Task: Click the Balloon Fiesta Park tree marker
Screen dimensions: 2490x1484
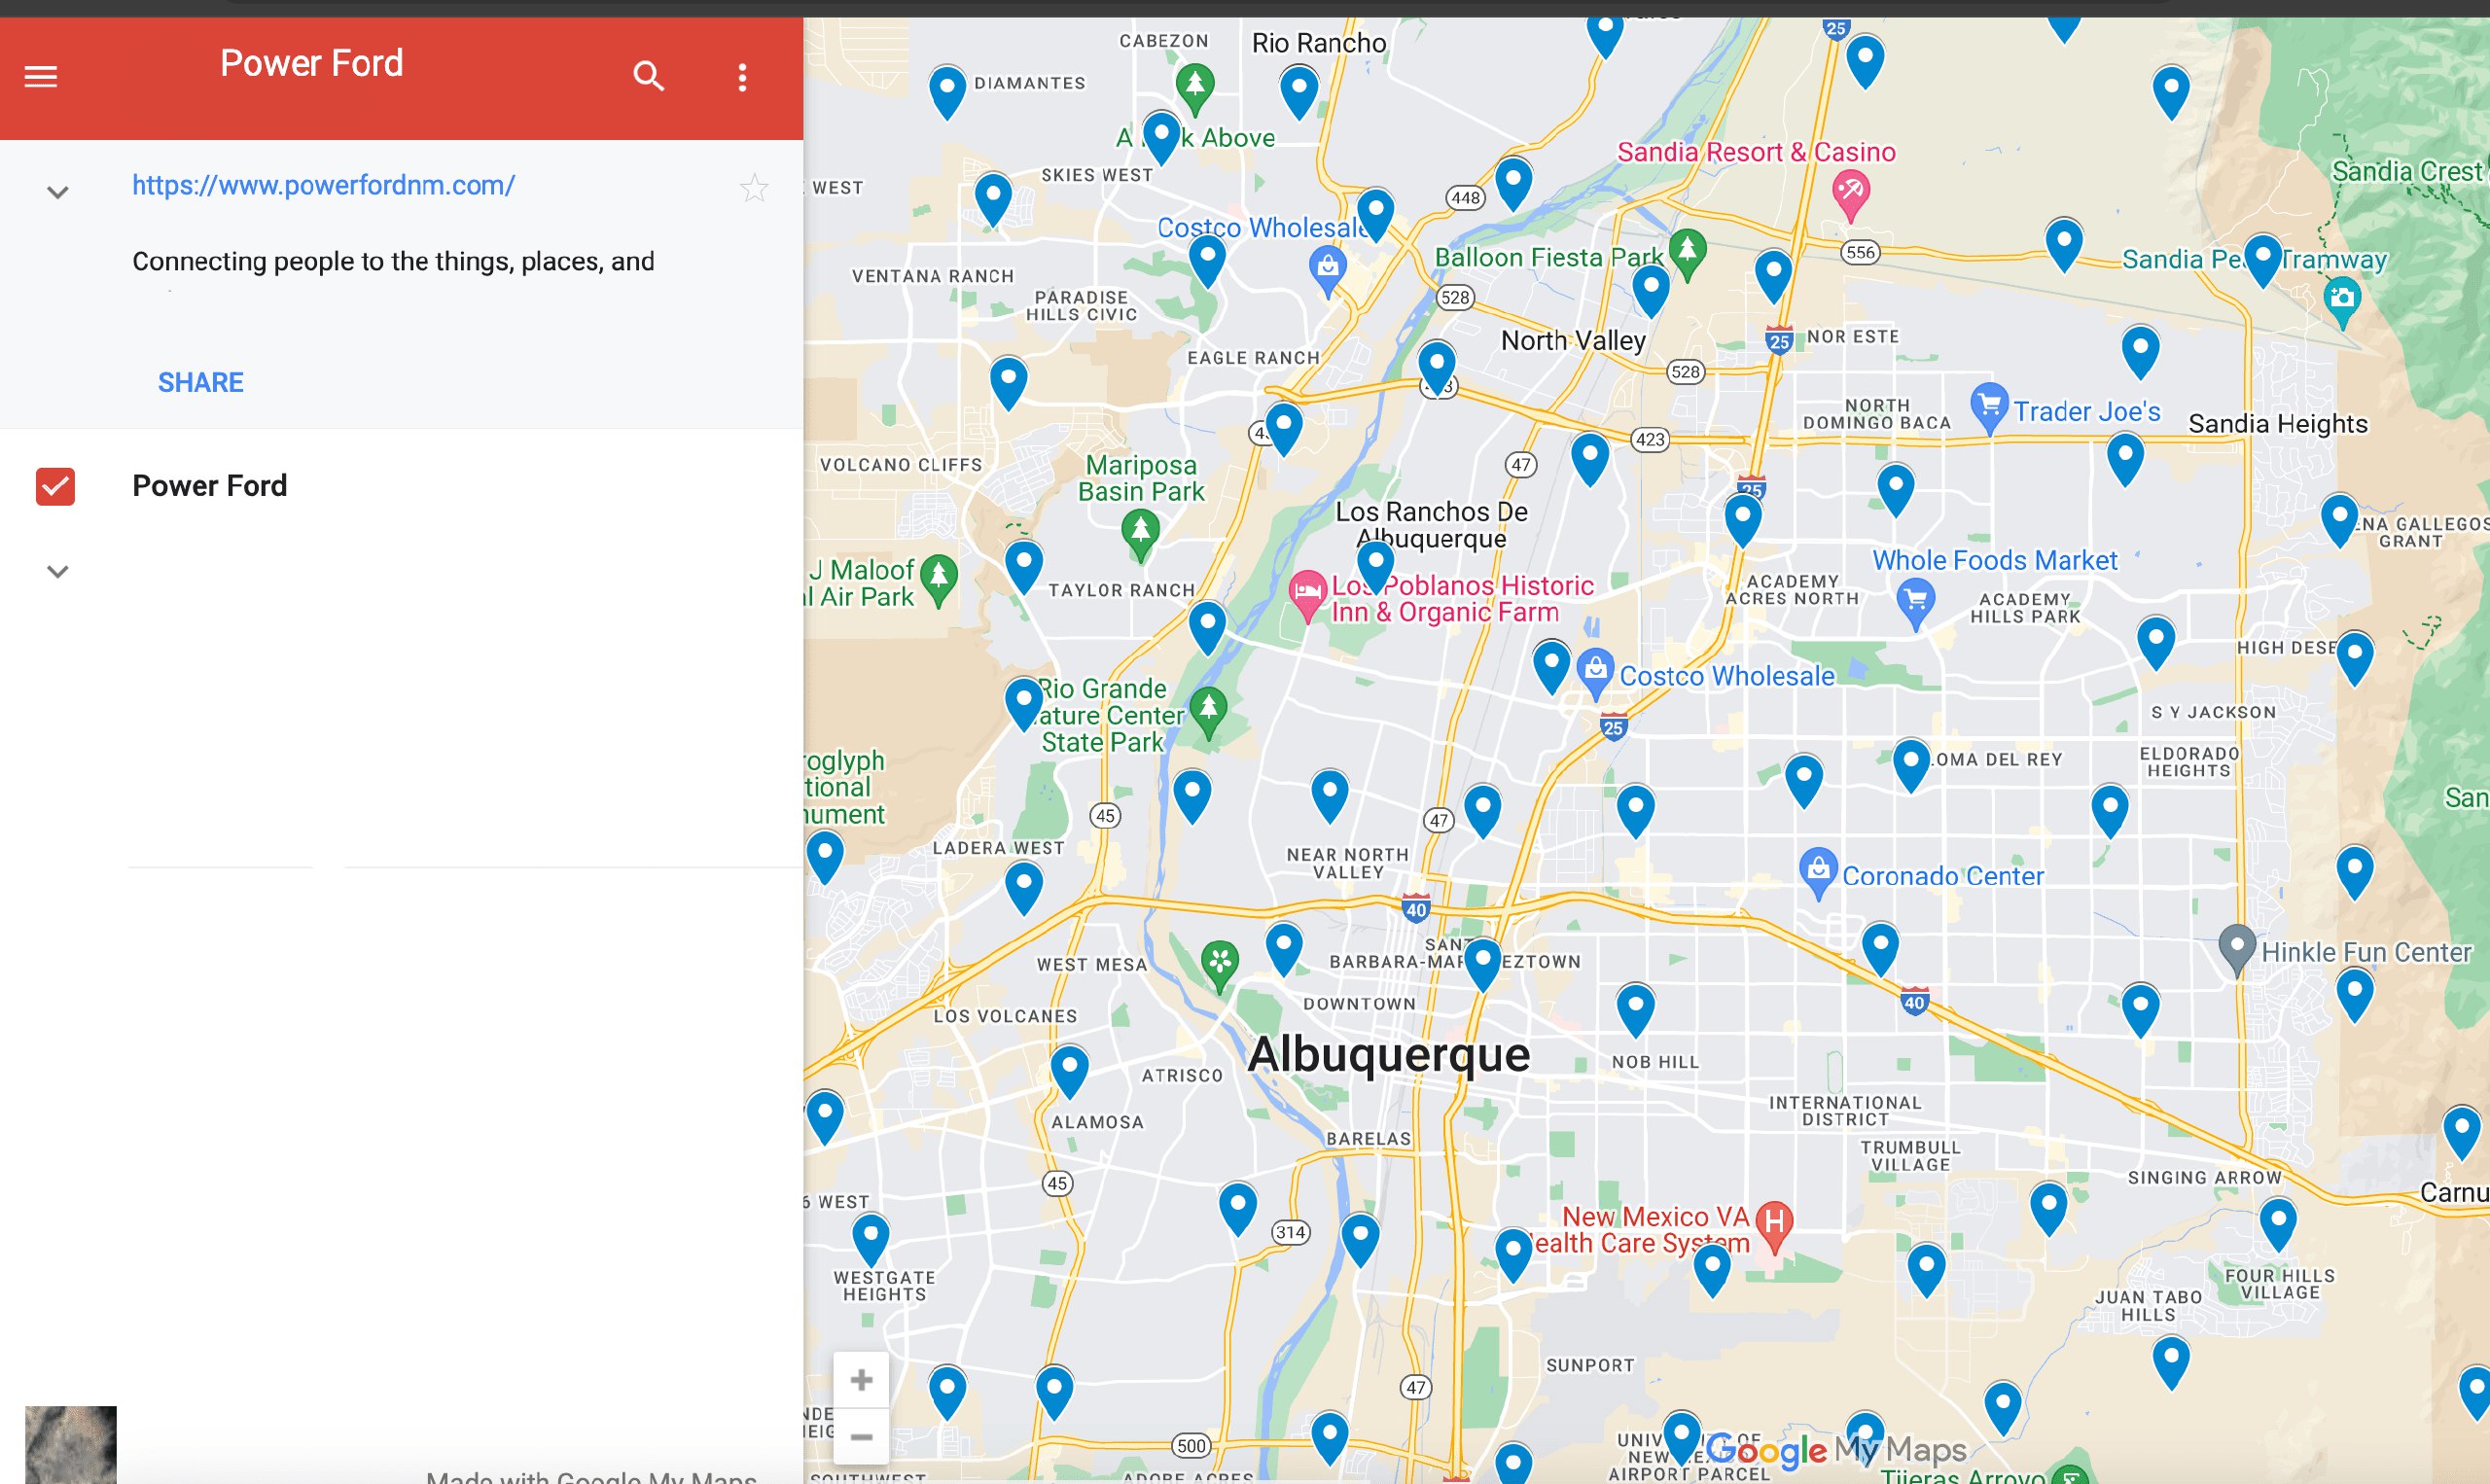Action: tap(1688, 250)
